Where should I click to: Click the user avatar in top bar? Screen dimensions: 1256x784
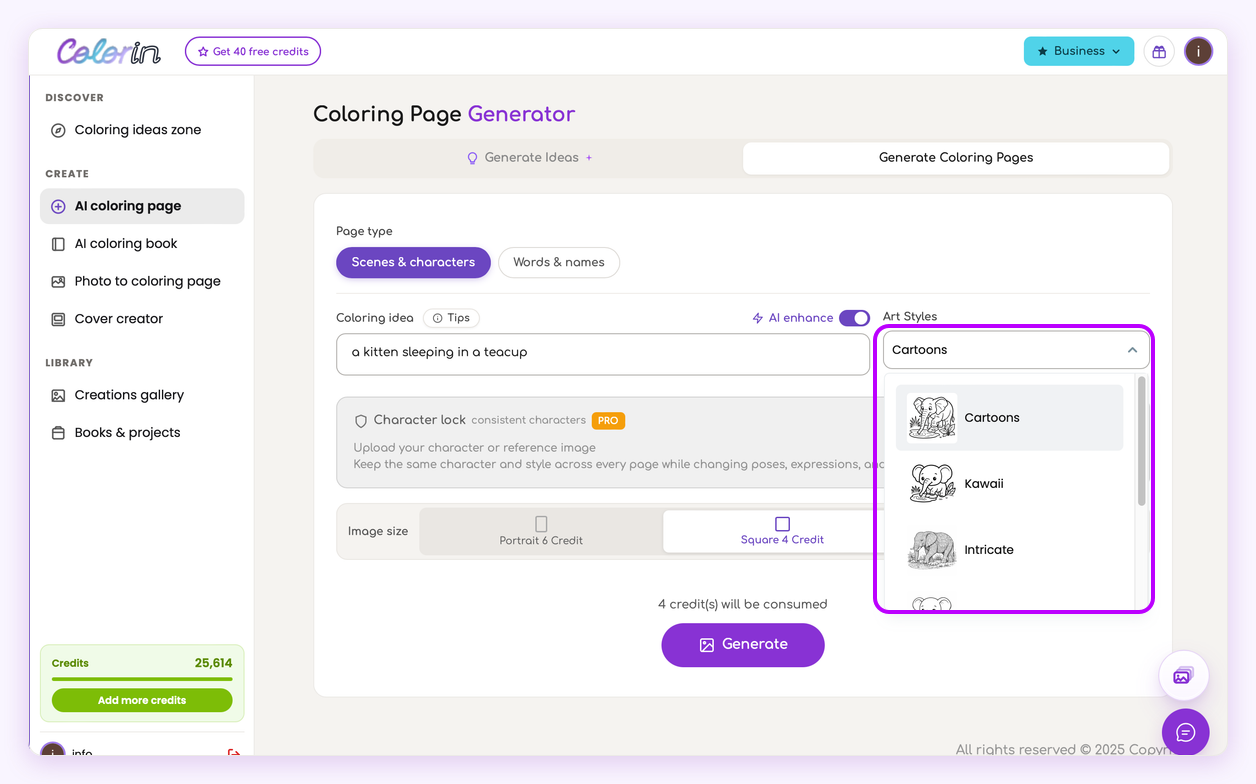click(x=1198, y=51)
